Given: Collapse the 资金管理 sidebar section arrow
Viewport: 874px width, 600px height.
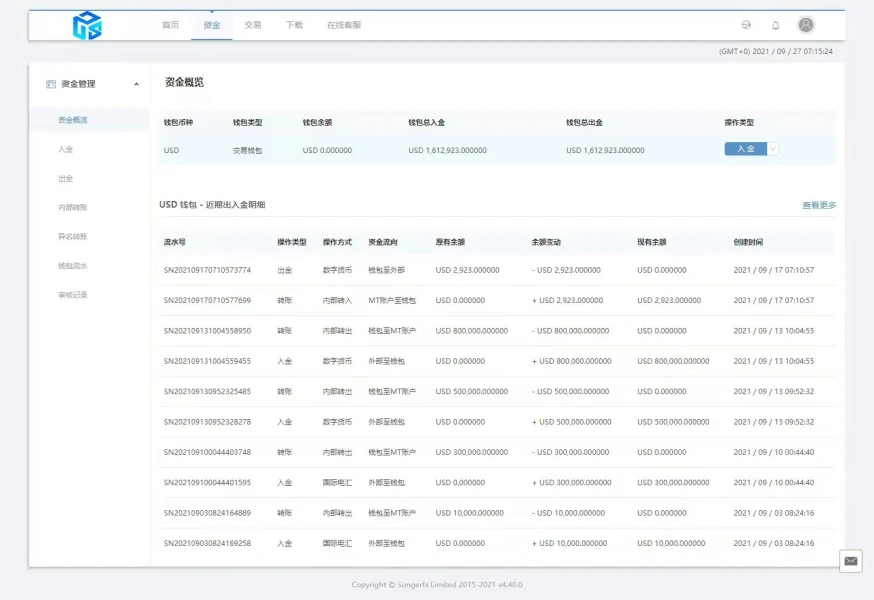Looking at the screenshot, I should coord(136,84).
